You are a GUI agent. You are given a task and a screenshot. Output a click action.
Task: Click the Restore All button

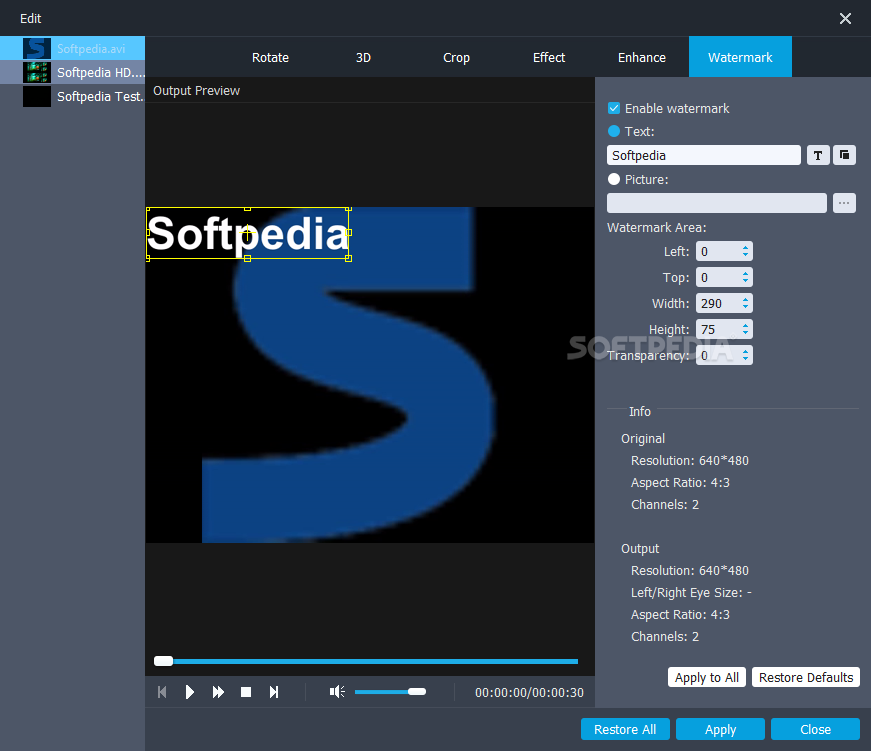pos(625,729)
